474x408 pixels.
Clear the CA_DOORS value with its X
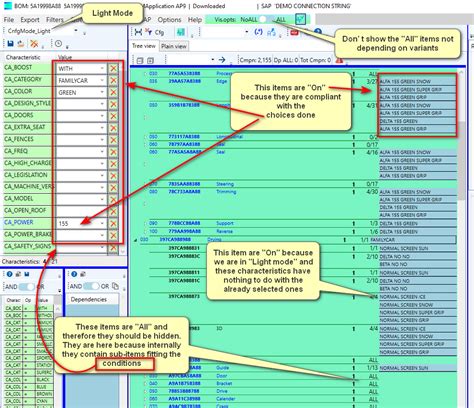(x=113, y=116)
